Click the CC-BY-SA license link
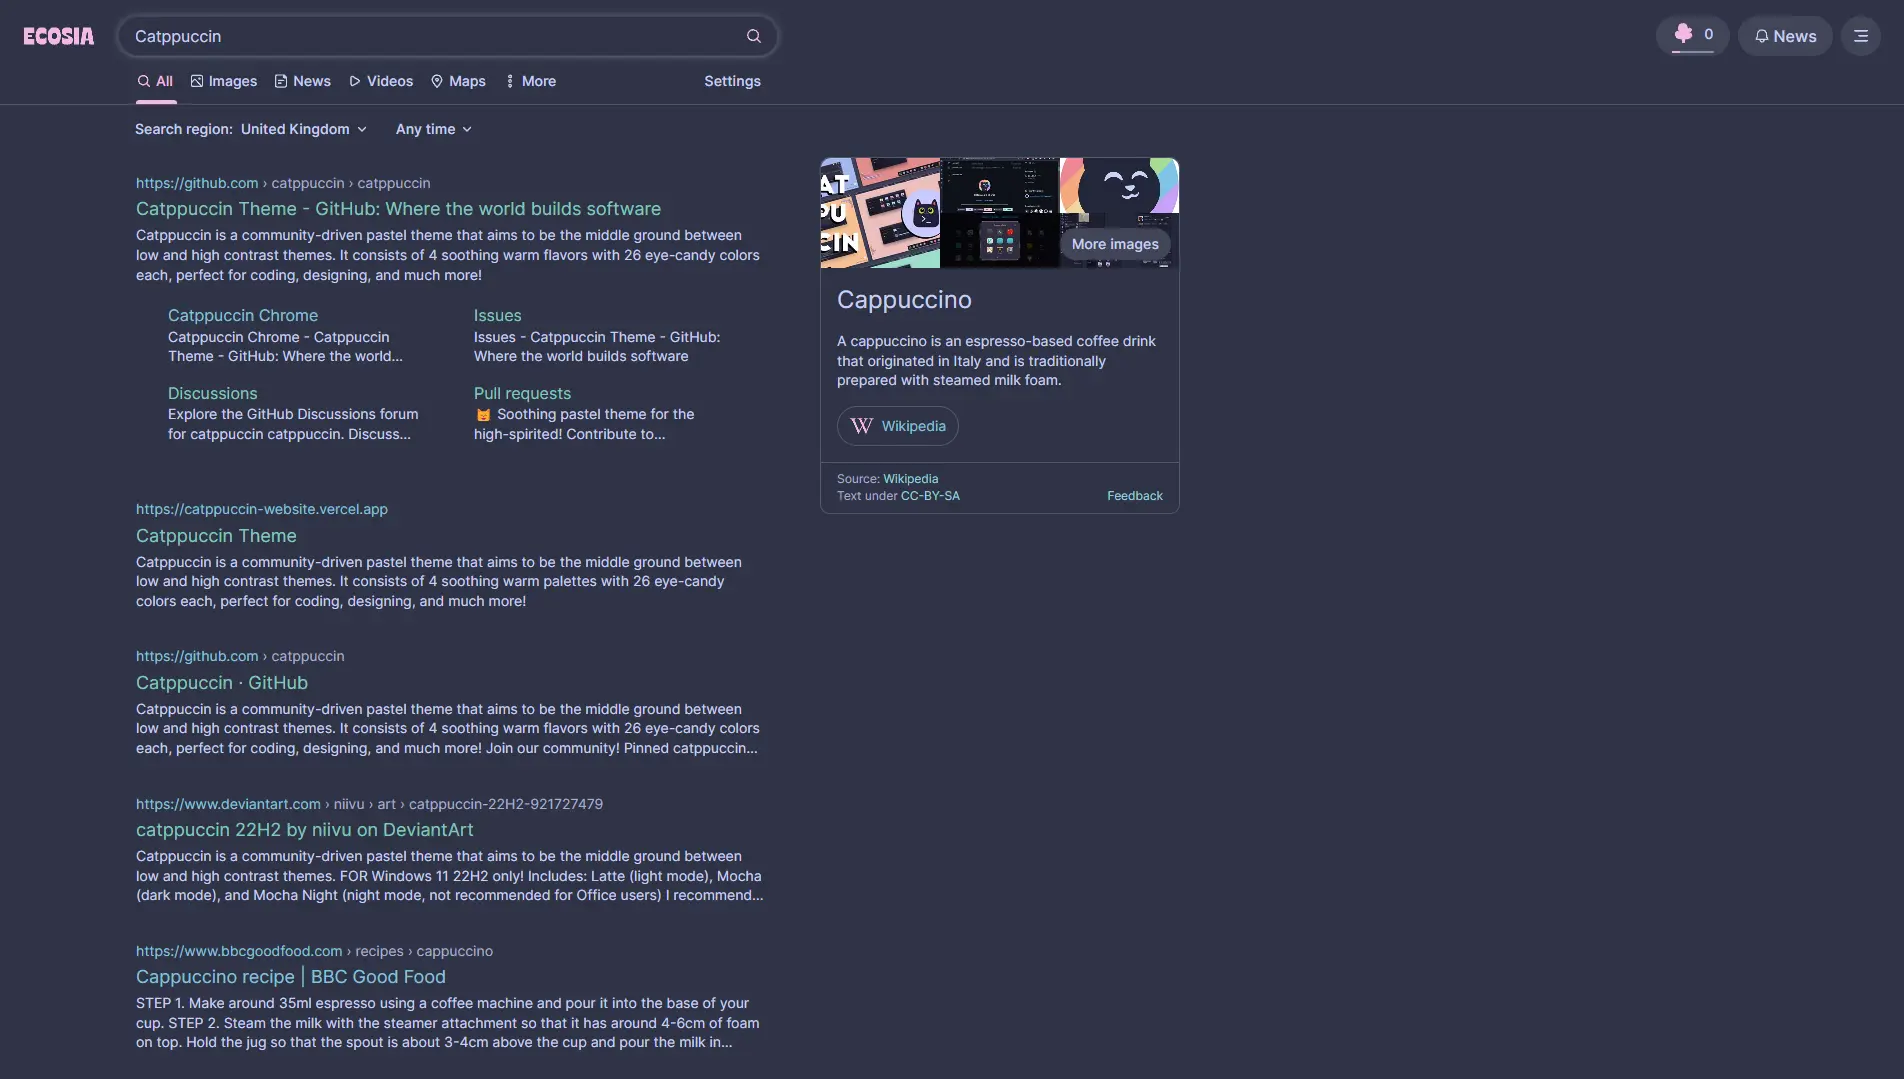 pos(930,496)
